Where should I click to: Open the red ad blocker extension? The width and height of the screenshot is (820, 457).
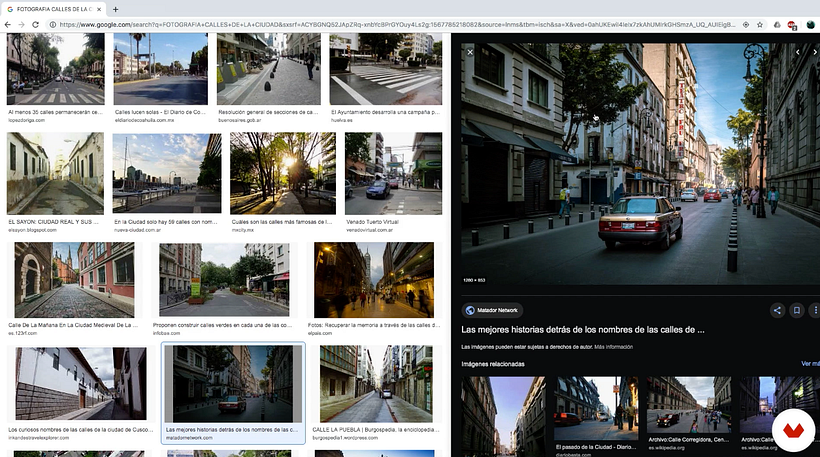tap(792, 25)
